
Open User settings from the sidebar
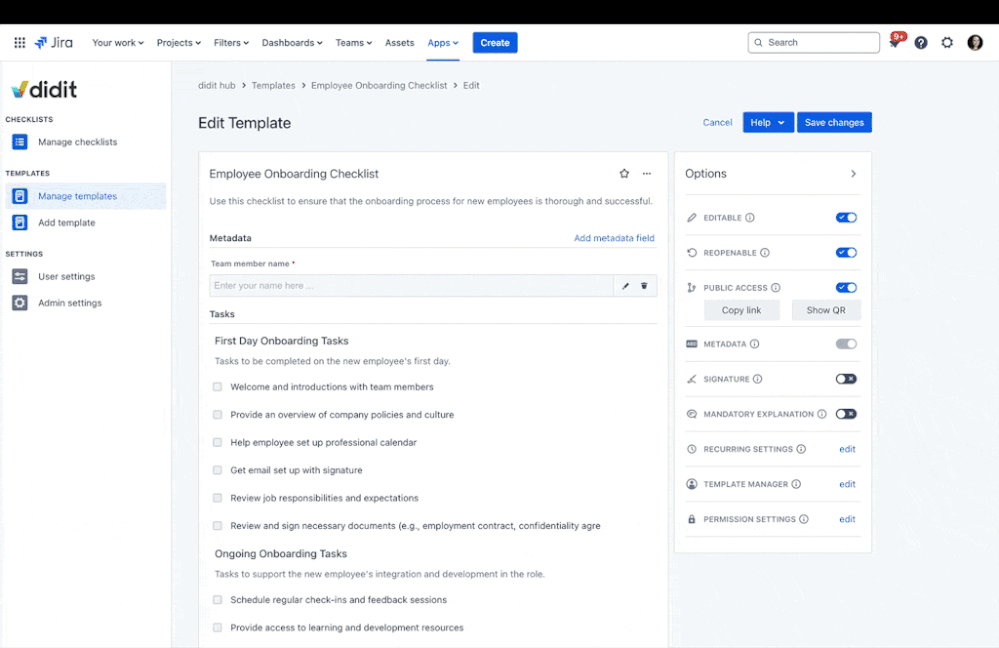click(x=66, y=276)
